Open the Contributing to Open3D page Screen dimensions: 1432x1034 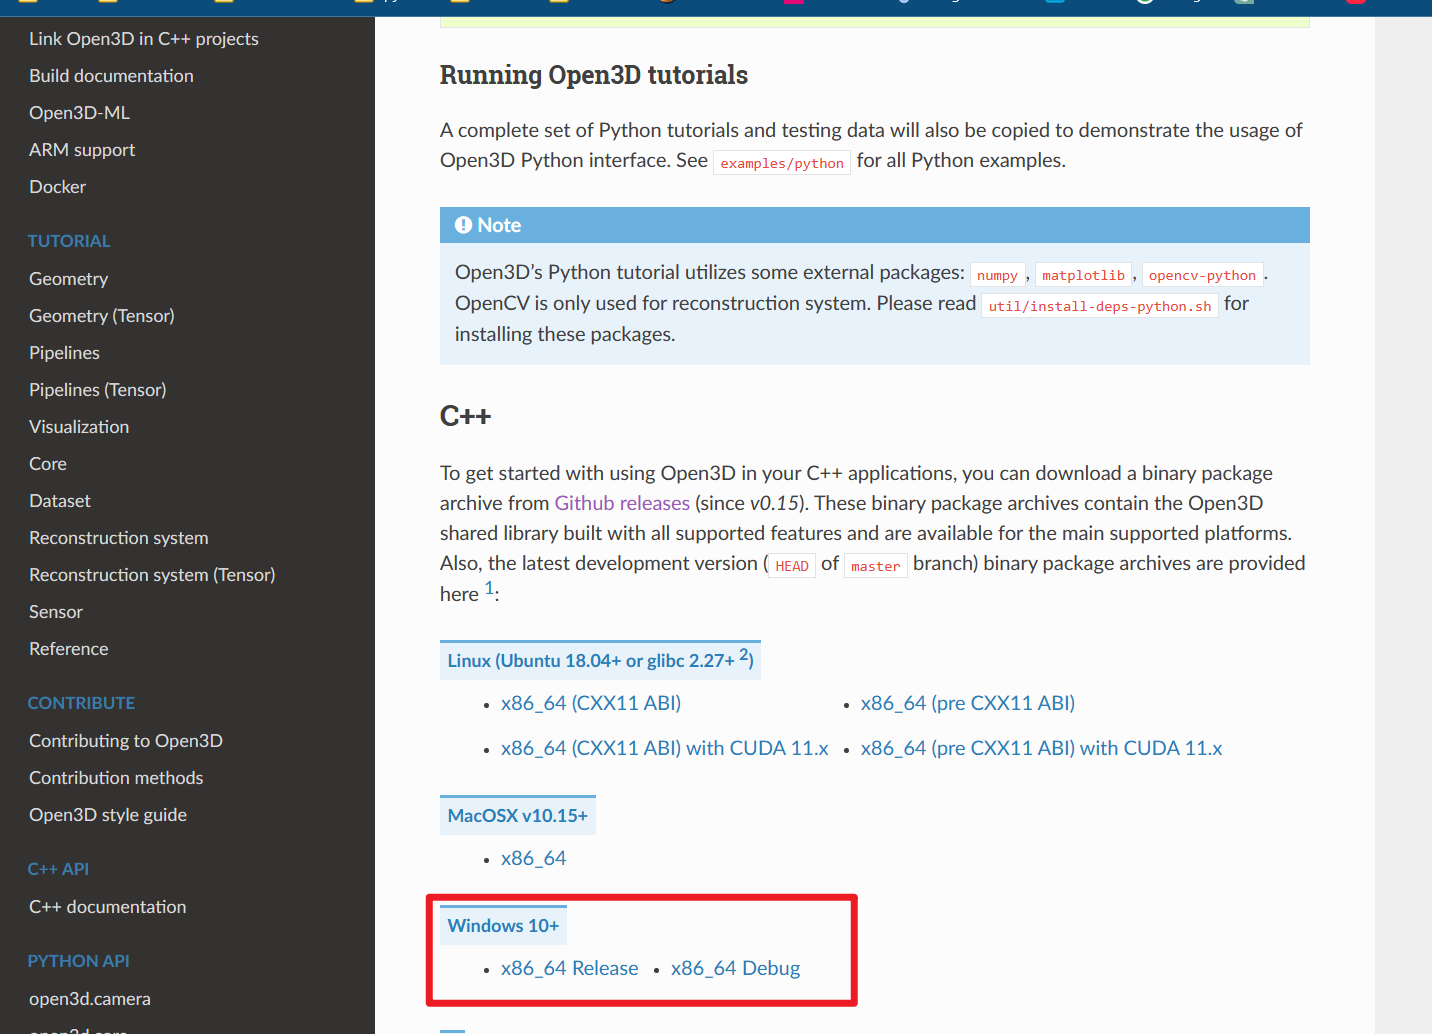pos(125,740)
